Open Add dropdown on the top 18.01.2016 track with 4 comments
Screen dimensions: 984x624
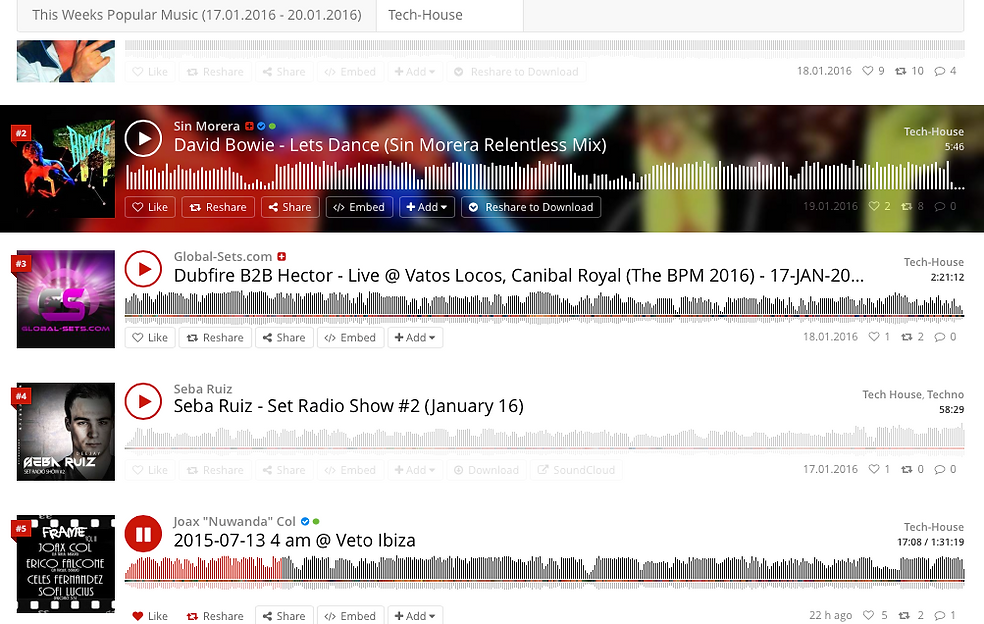click(415, 72)
